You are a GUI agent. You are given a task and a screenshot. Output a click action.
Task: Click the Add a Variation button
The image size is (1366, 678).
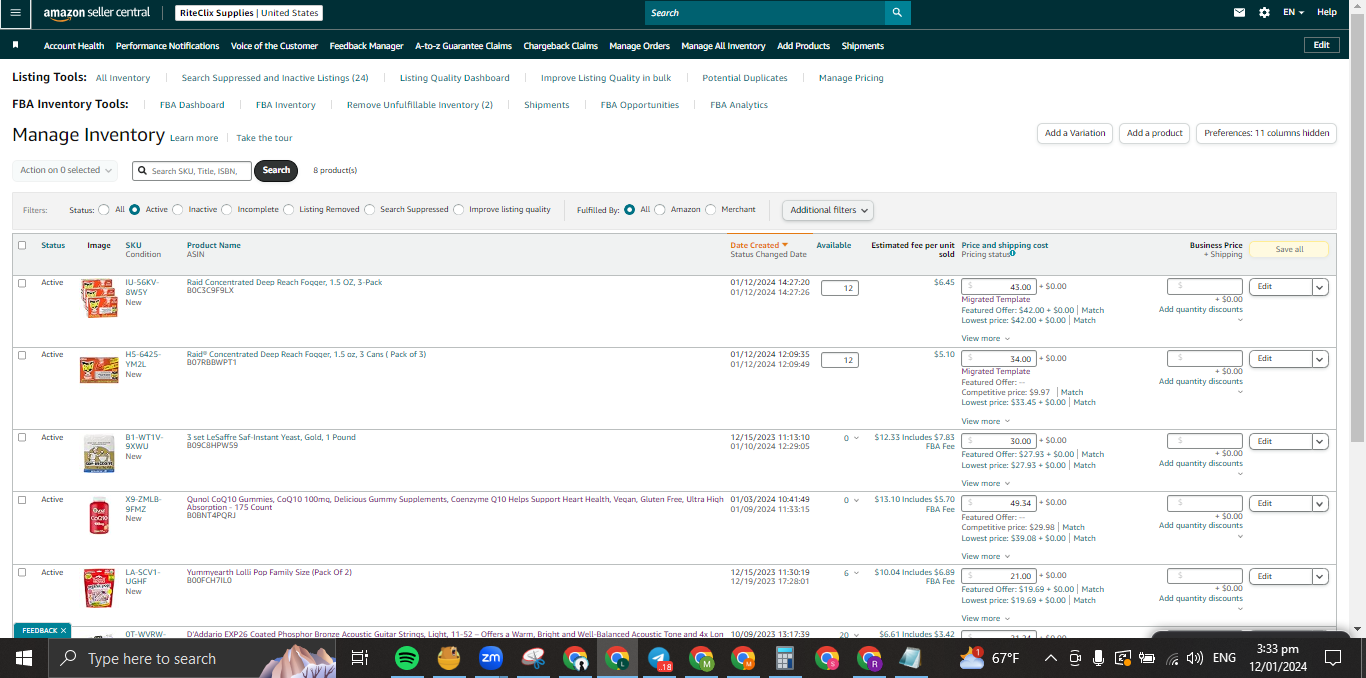click(x=1075, y=133)
